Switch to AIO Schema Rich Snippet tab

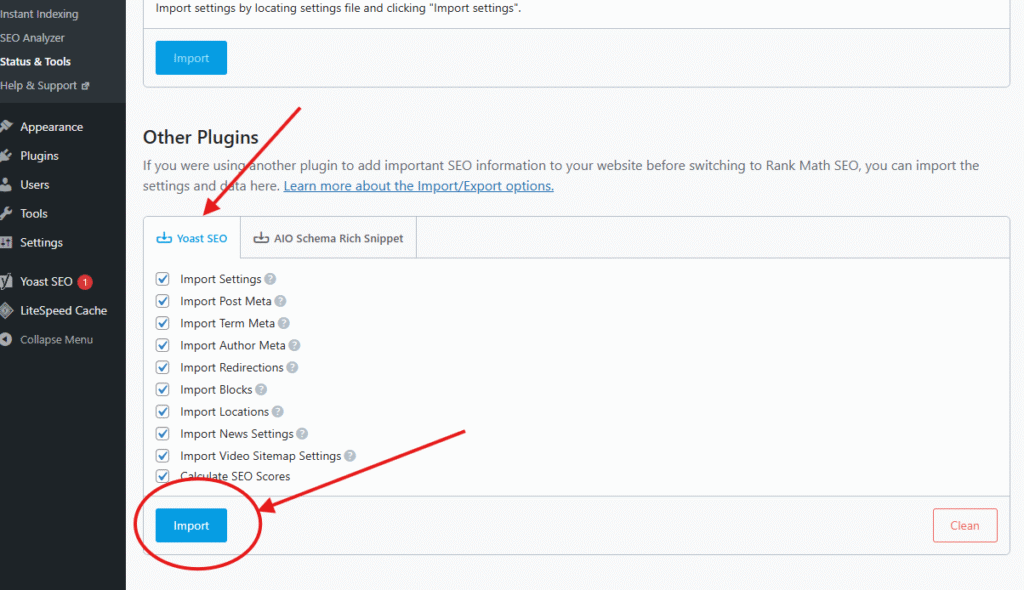pos(328,238)
